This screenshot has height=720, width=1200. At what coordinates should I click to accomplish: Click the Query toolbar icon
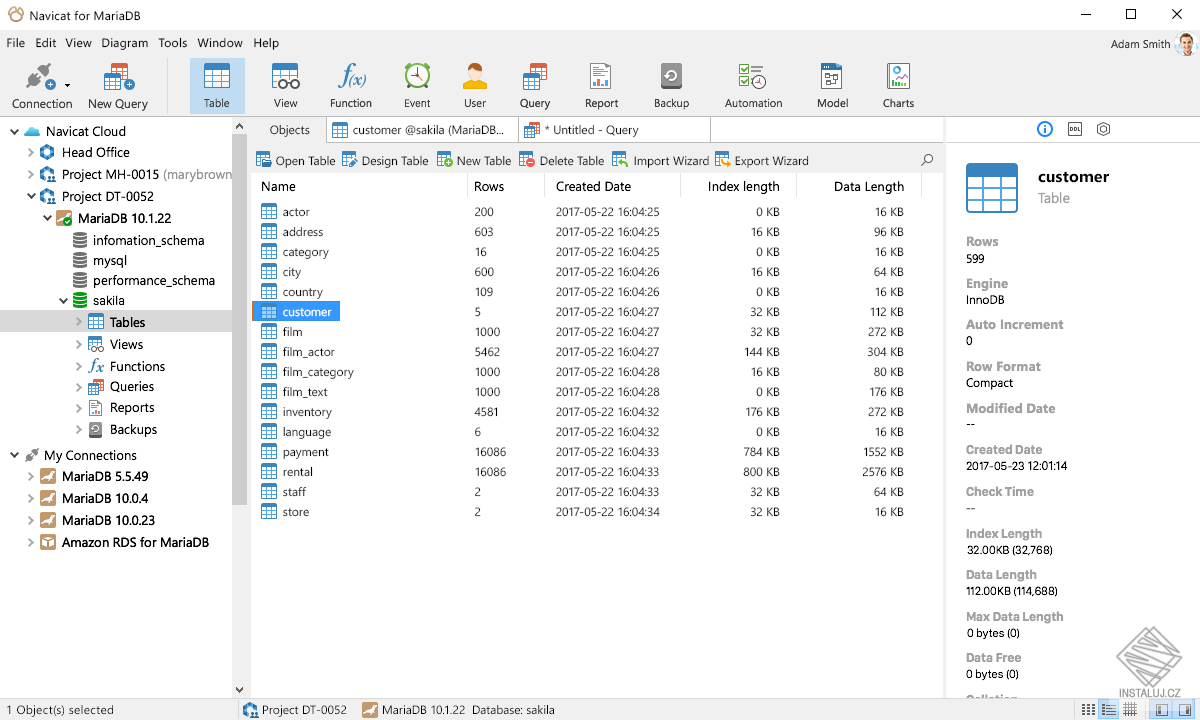535,78
